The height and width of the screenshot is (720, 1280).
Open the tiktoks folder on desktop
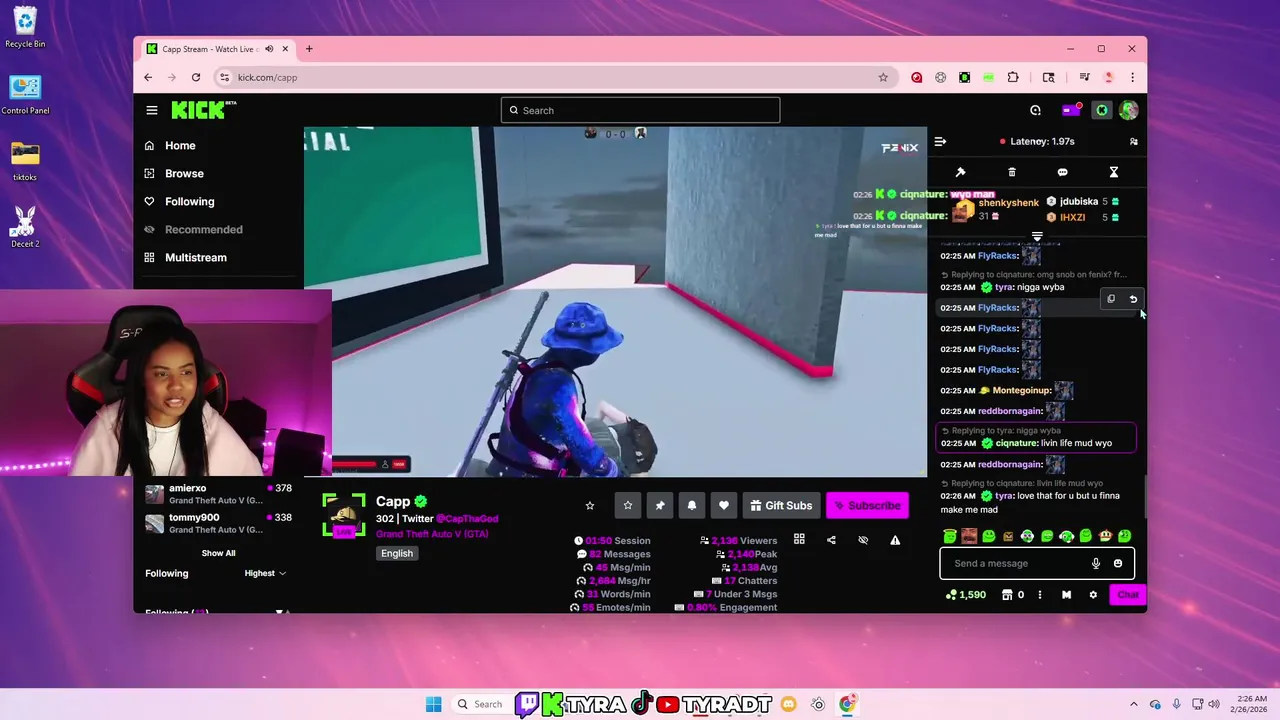click(25, 160)
